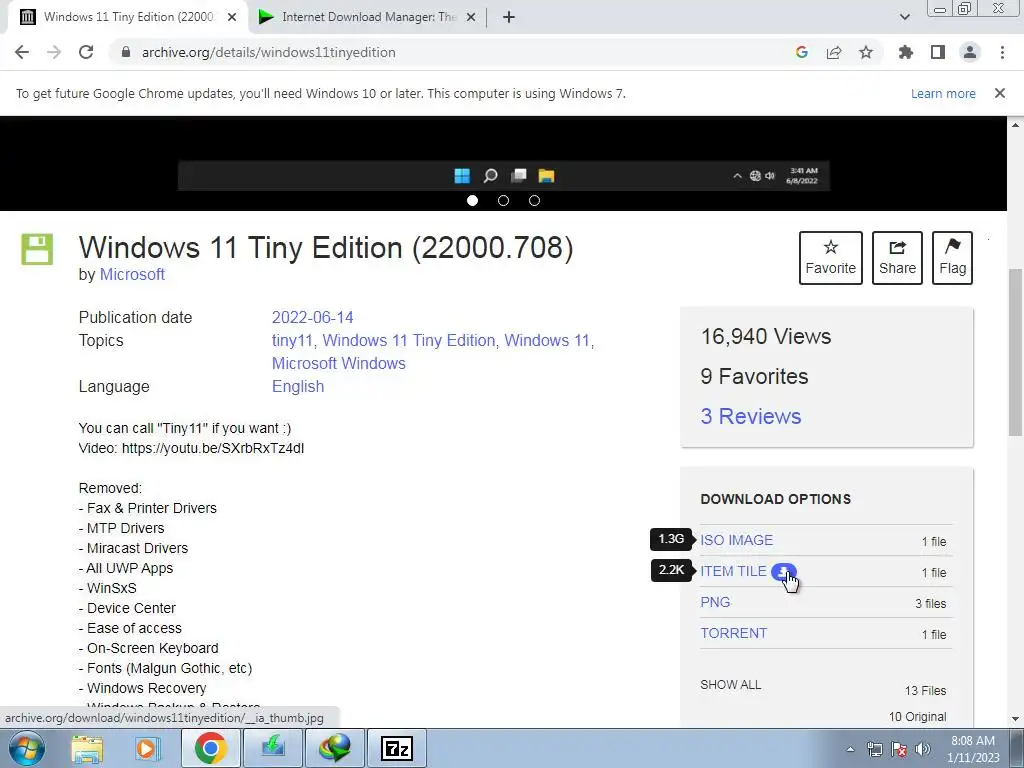Open the PNG download option
Viewport: 1024px width, 768px height.
tap(715, 602)
